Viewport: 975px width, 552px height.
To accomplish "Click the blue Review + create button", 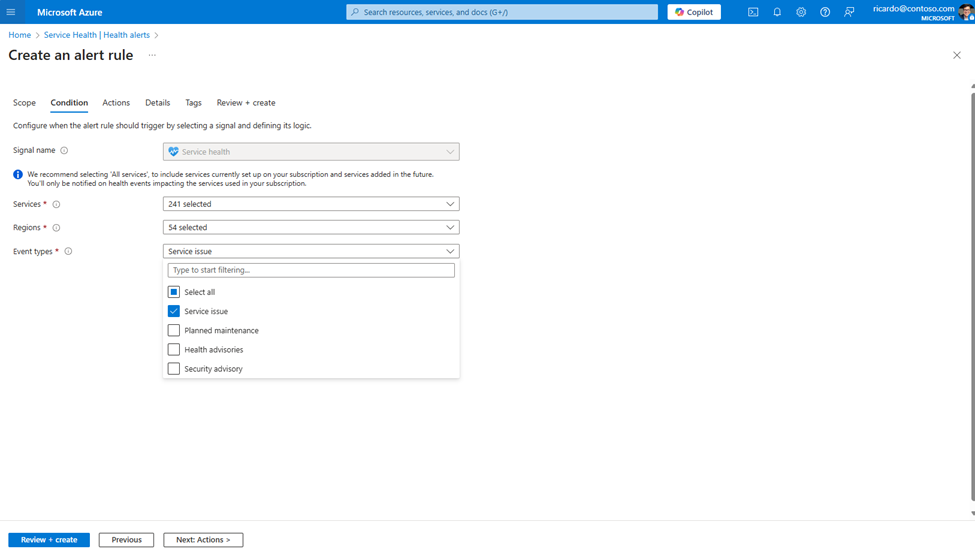I will click(49, 540).
